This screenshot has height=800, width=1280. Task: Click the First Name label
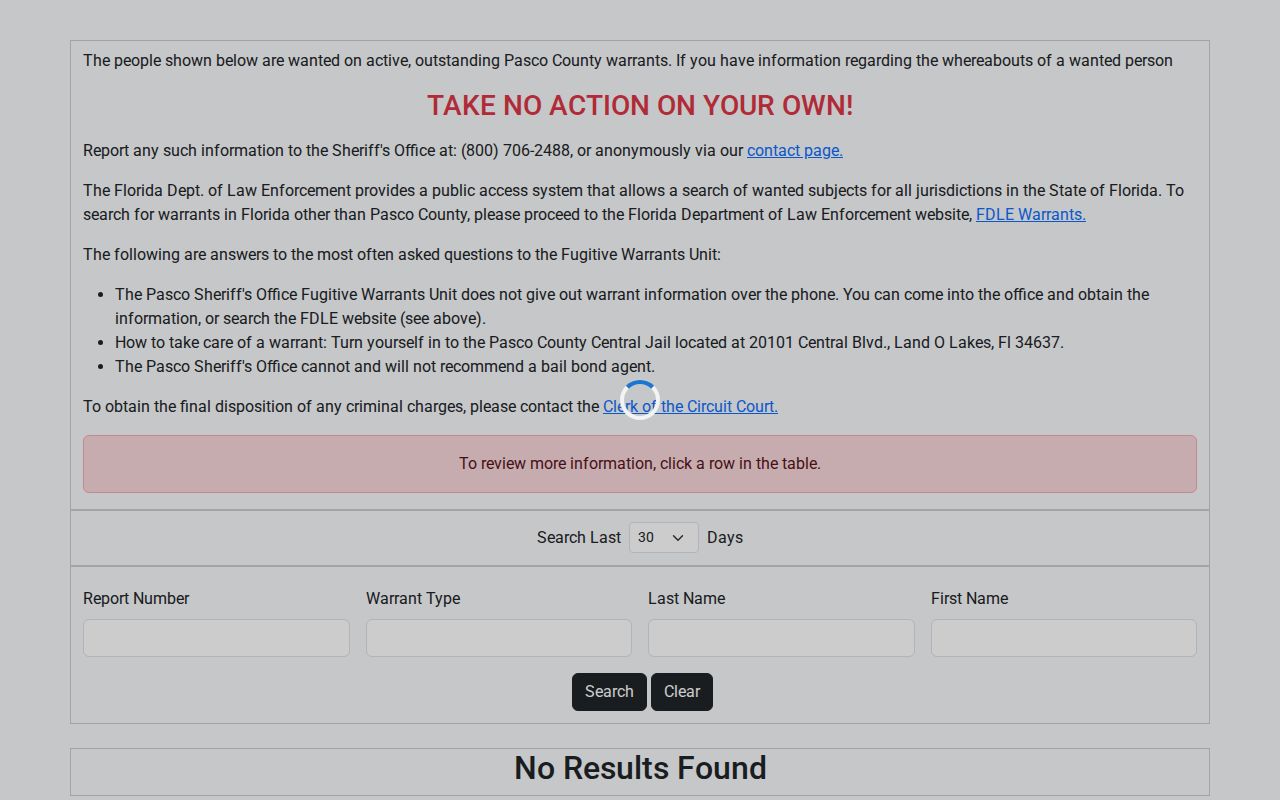tap(969, 598)
